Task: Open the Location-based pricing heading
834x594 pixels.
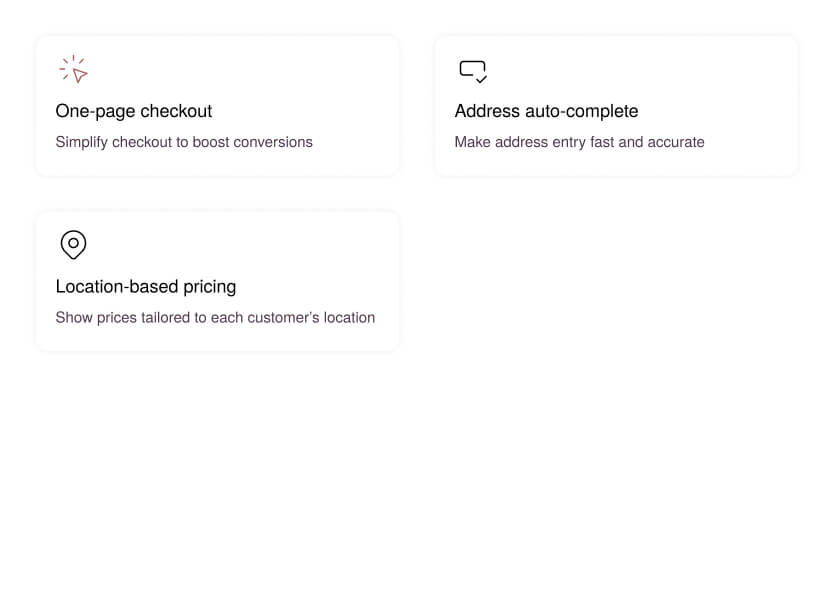Action: [x=146, y=286]
